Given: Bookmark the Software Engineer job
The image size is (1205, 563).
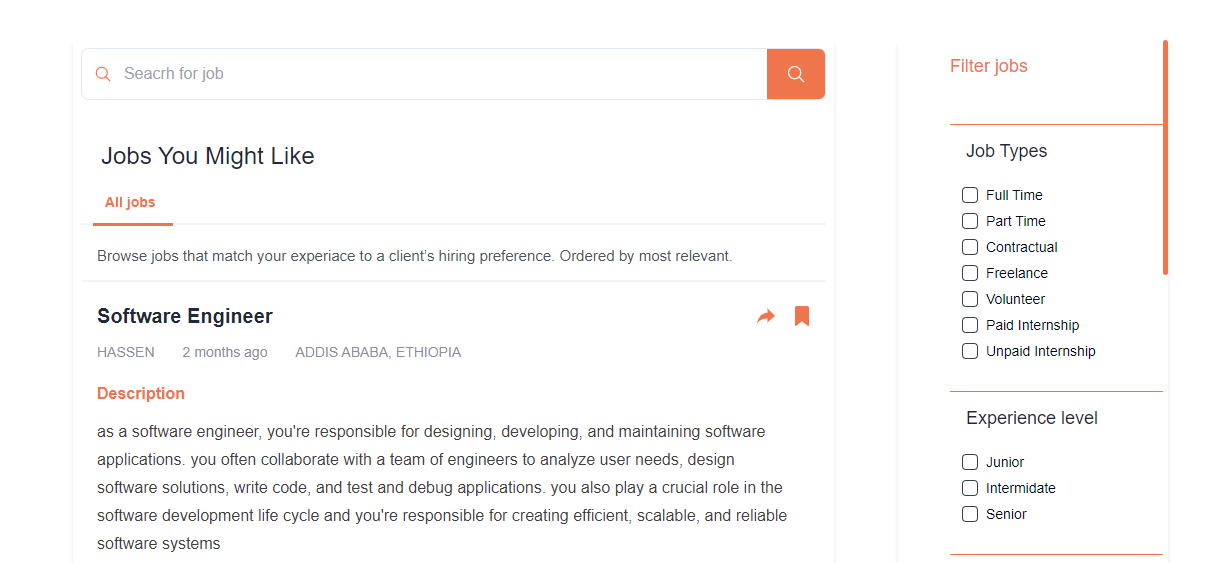Looking at the screenshot, I should pos(802,316).
